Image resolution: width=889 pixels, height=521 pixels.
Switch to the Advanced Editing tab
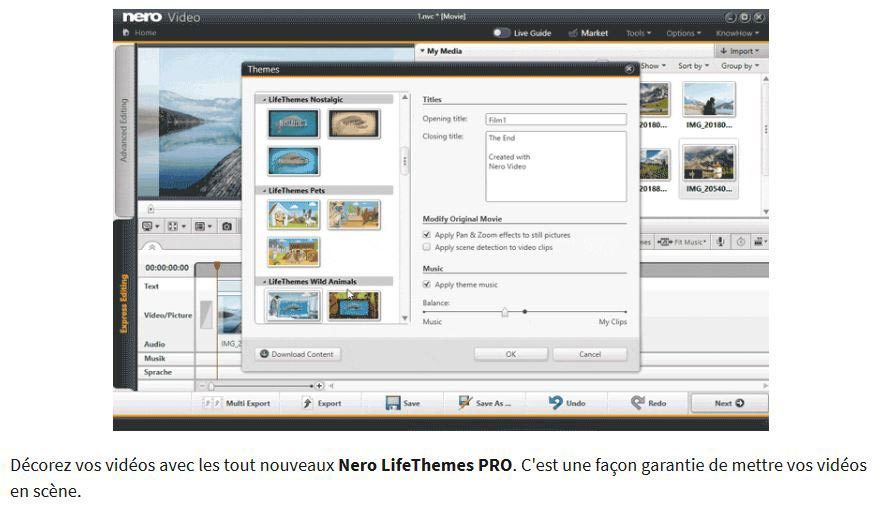(x=124, y=131)
